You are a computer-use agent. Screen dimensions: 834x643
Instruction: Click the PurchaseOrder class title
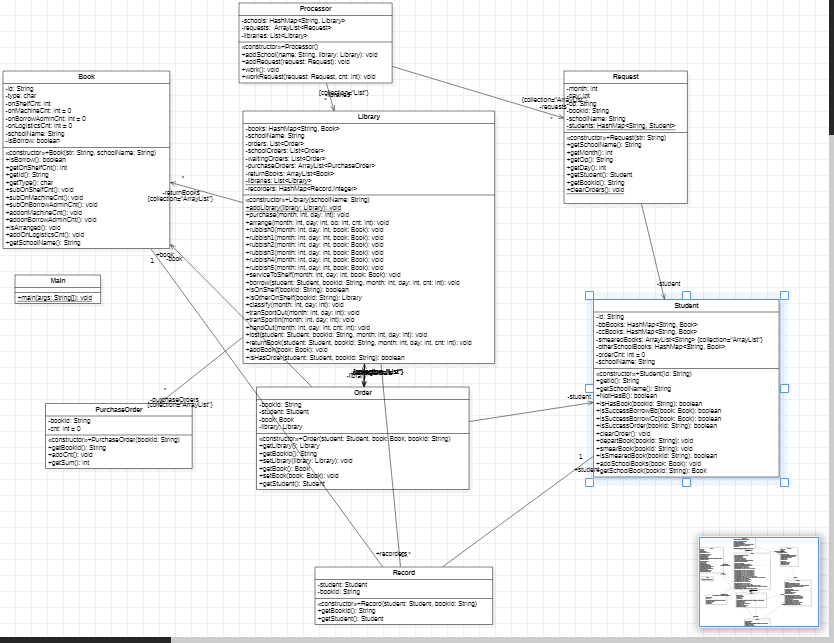click(x=117, y=409)
